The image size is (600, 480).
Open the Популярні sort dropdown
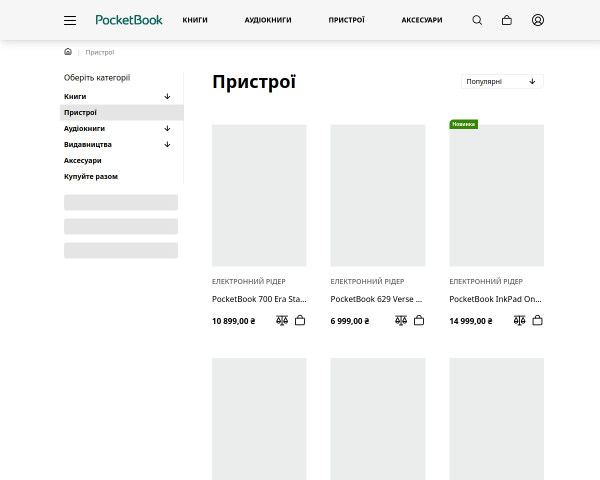click(502, 82)
